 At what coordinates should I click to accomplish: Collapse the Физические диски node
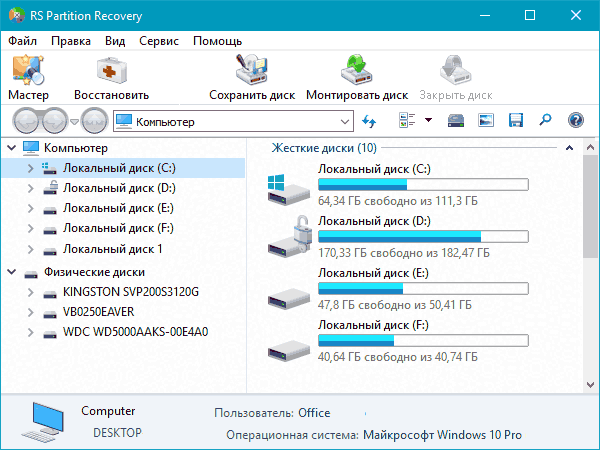click(x=12, y=272)
